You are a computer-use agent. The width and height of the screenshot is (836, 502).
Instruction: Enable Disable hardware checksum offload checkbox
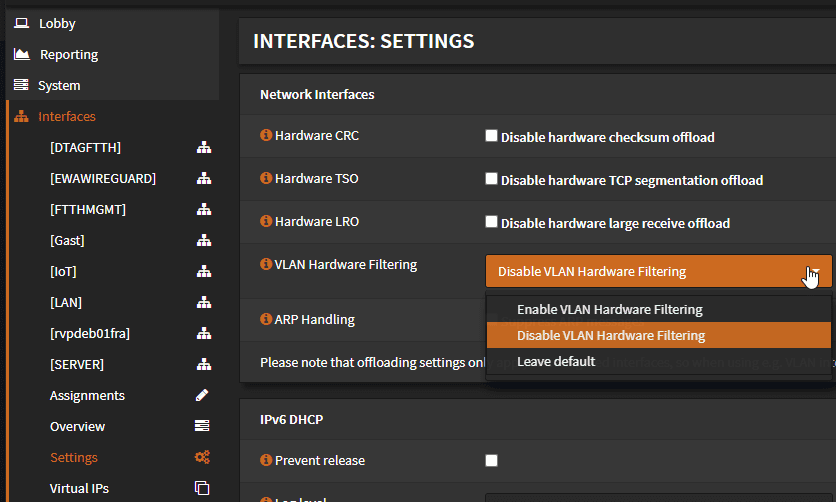[491, 136]
